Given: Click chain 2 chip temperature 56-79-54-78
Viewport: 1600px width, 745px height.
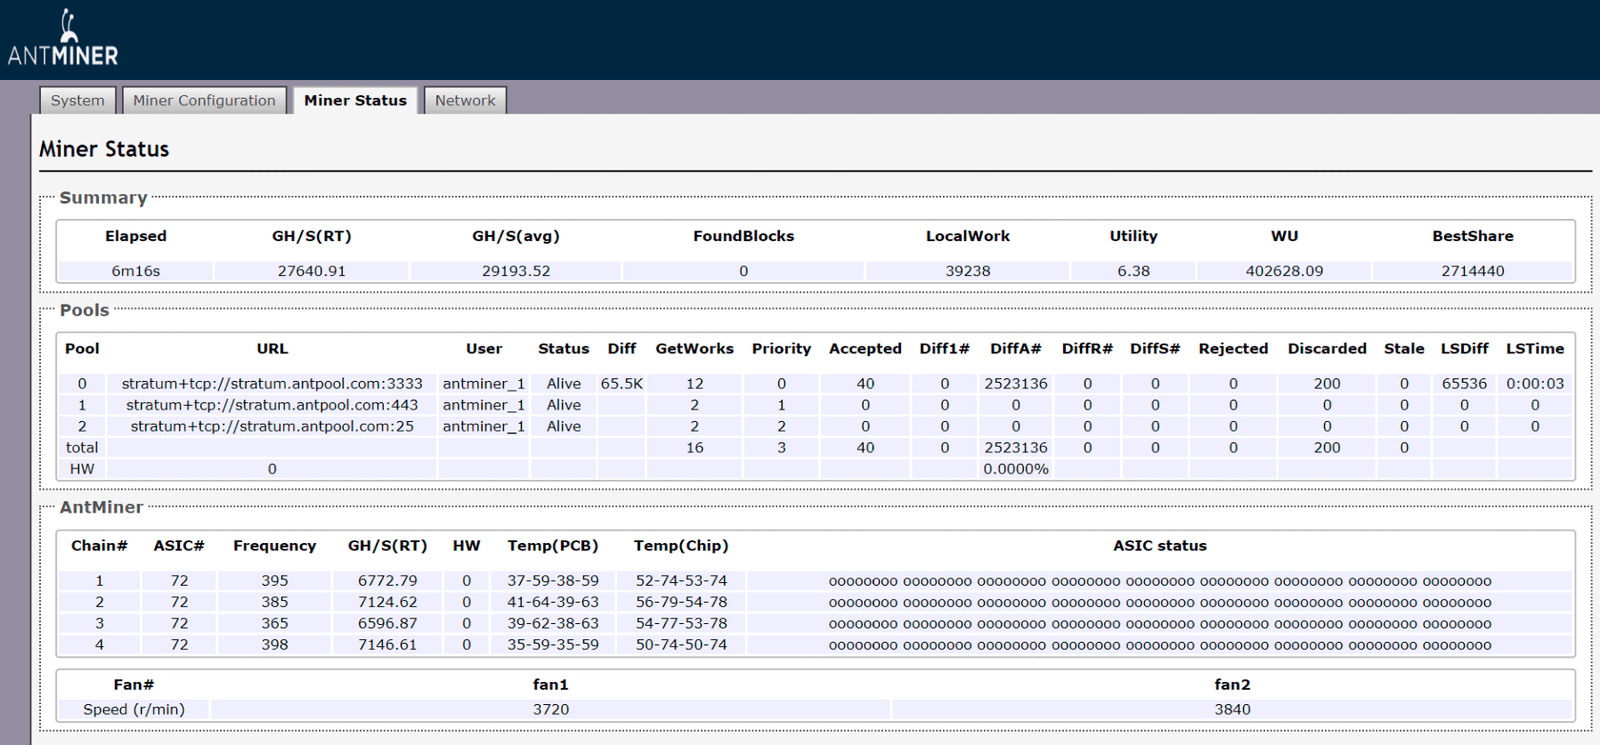Looking at the screenshot, I should 682,602.
